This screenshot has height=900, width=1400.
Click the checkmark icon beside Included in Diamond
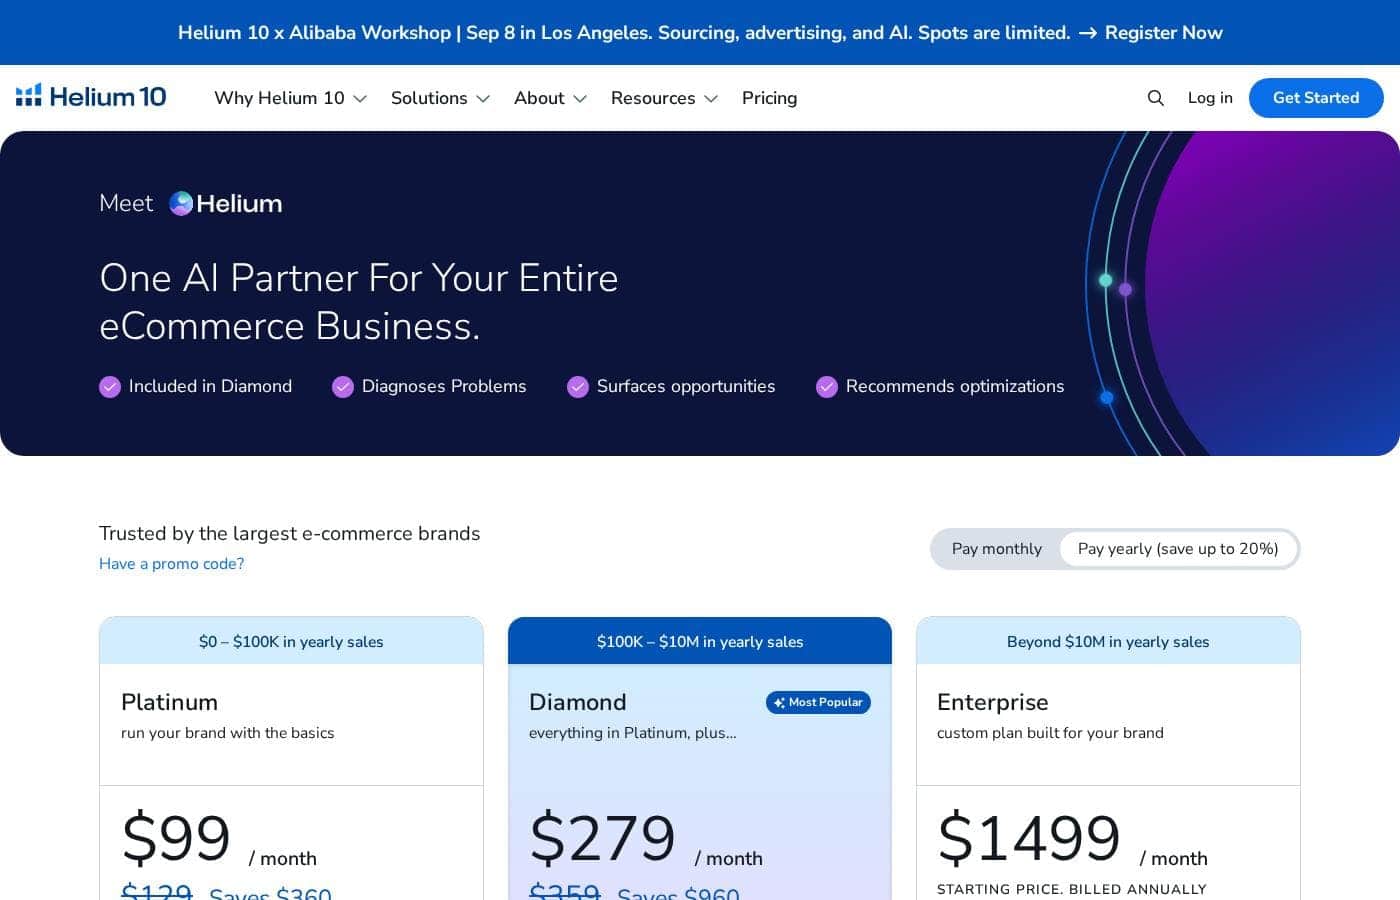click(x=110, y=387)
